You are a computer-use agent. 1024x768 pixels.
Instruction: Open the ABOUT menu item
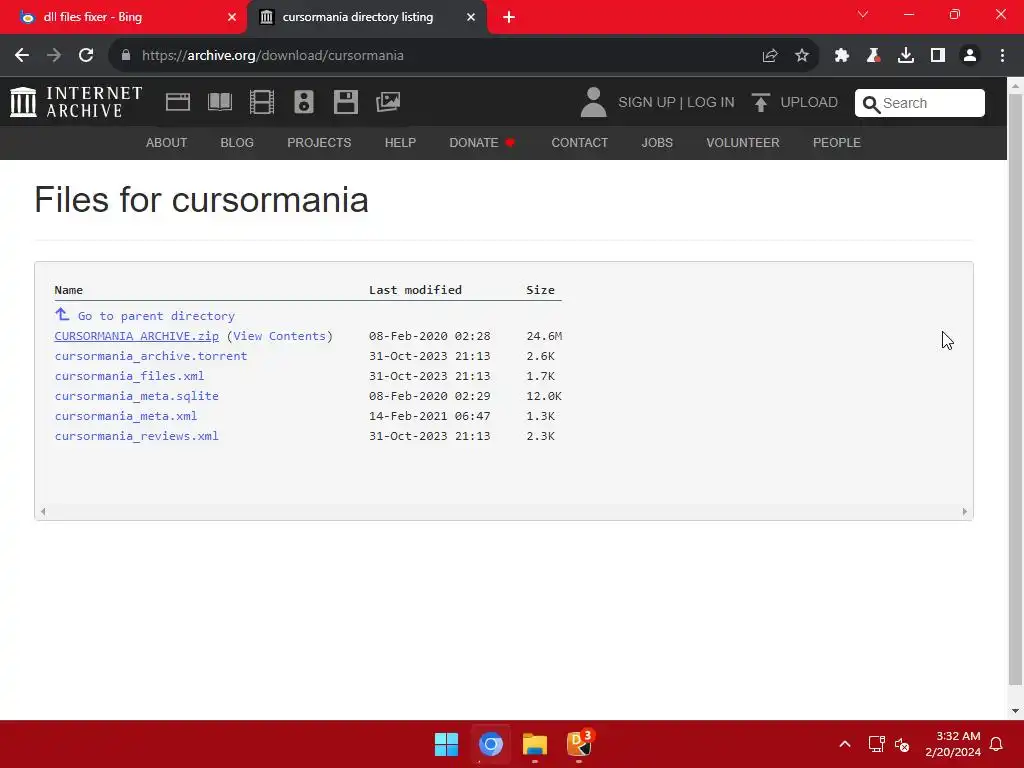[167, 142]
